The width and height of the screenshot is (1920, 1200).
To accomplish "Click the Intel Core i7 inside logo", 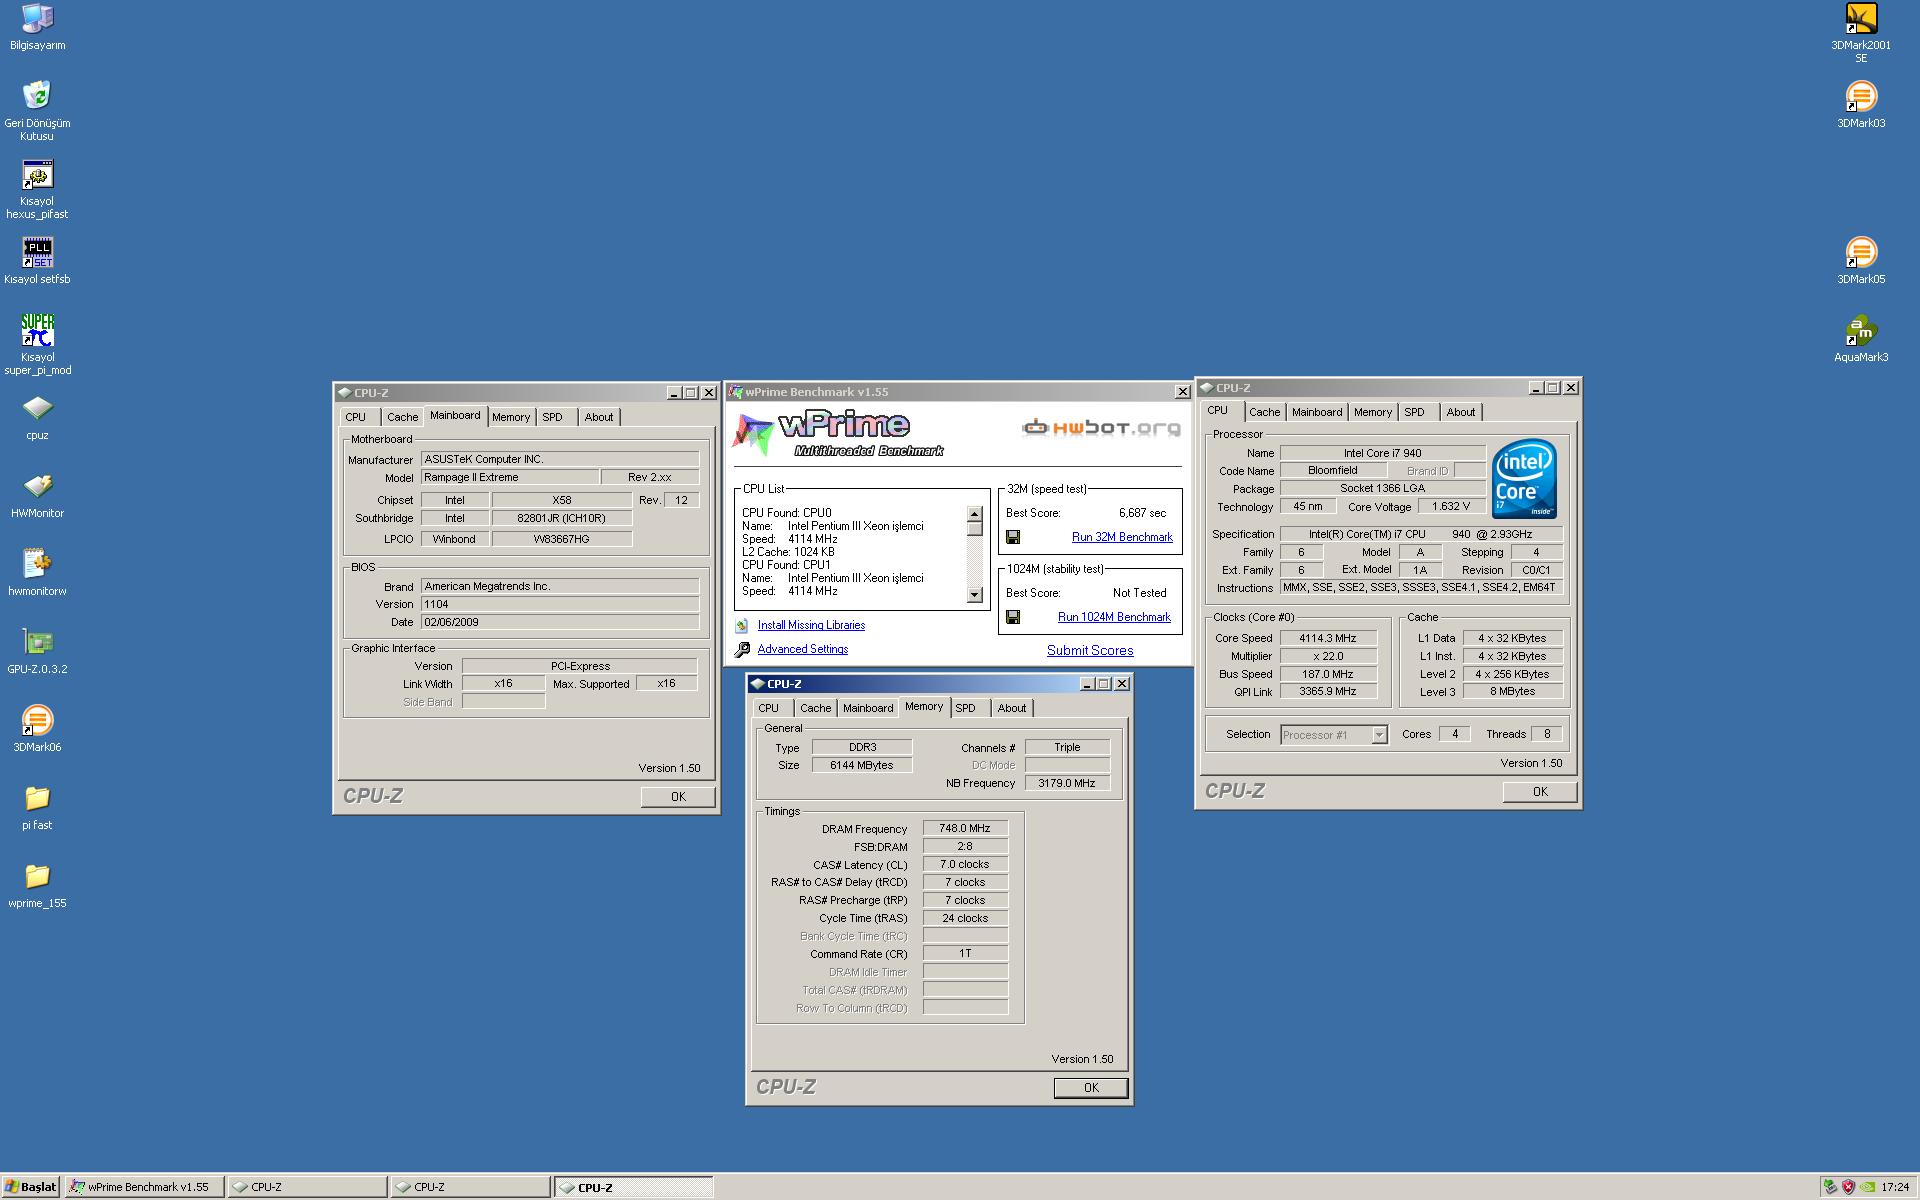I will (x=1524, y=478).
